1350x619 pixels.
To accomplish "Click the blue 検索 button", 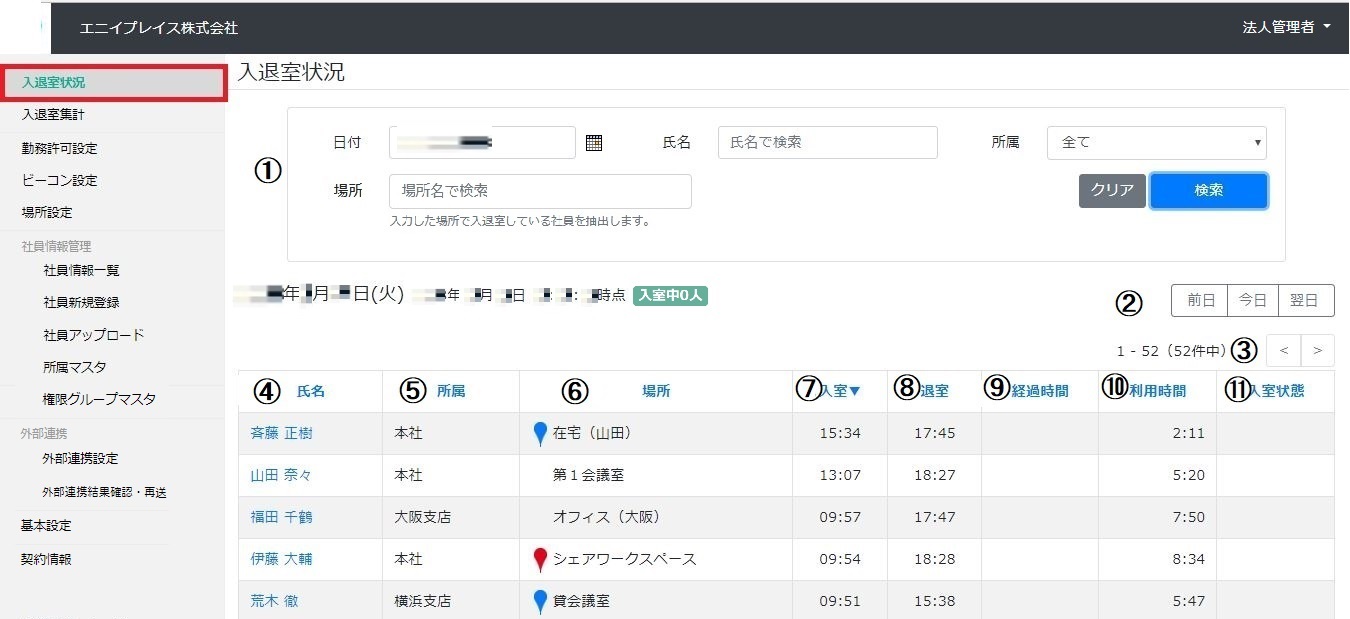I will (x=1209, y=191).
